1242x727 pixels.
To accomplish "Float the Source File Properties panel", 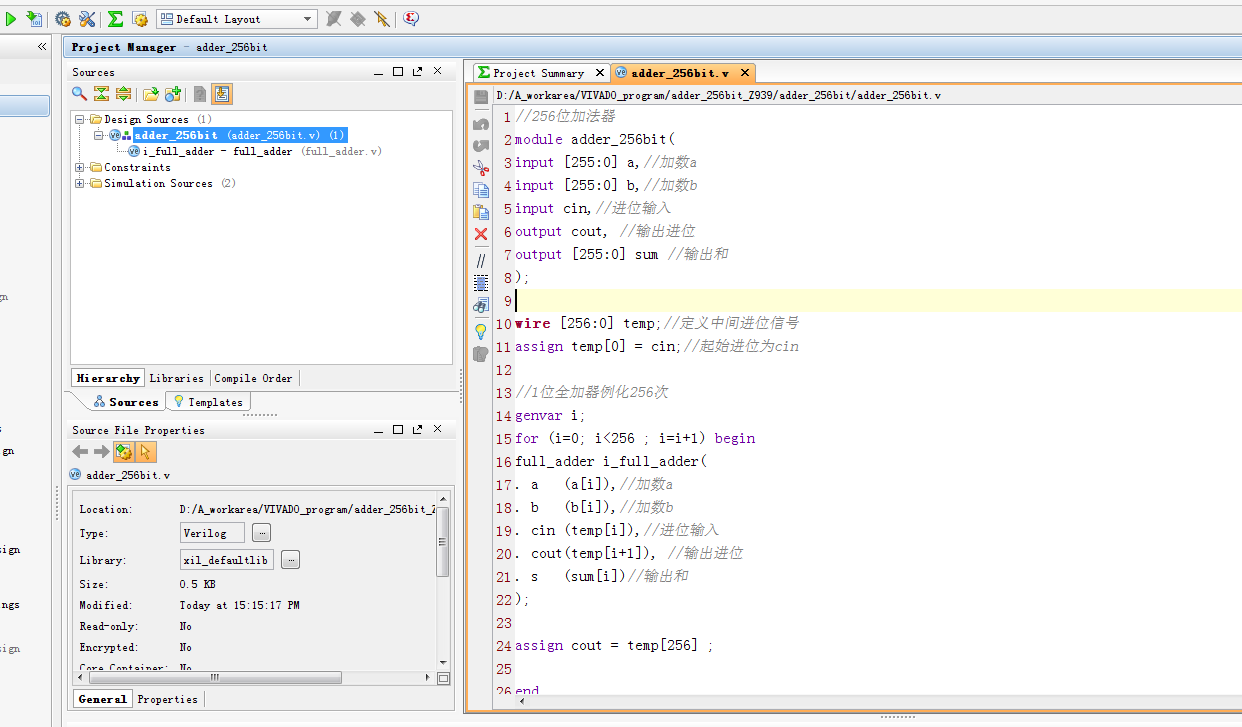I will pyautogui.click(x=418, y=430).
